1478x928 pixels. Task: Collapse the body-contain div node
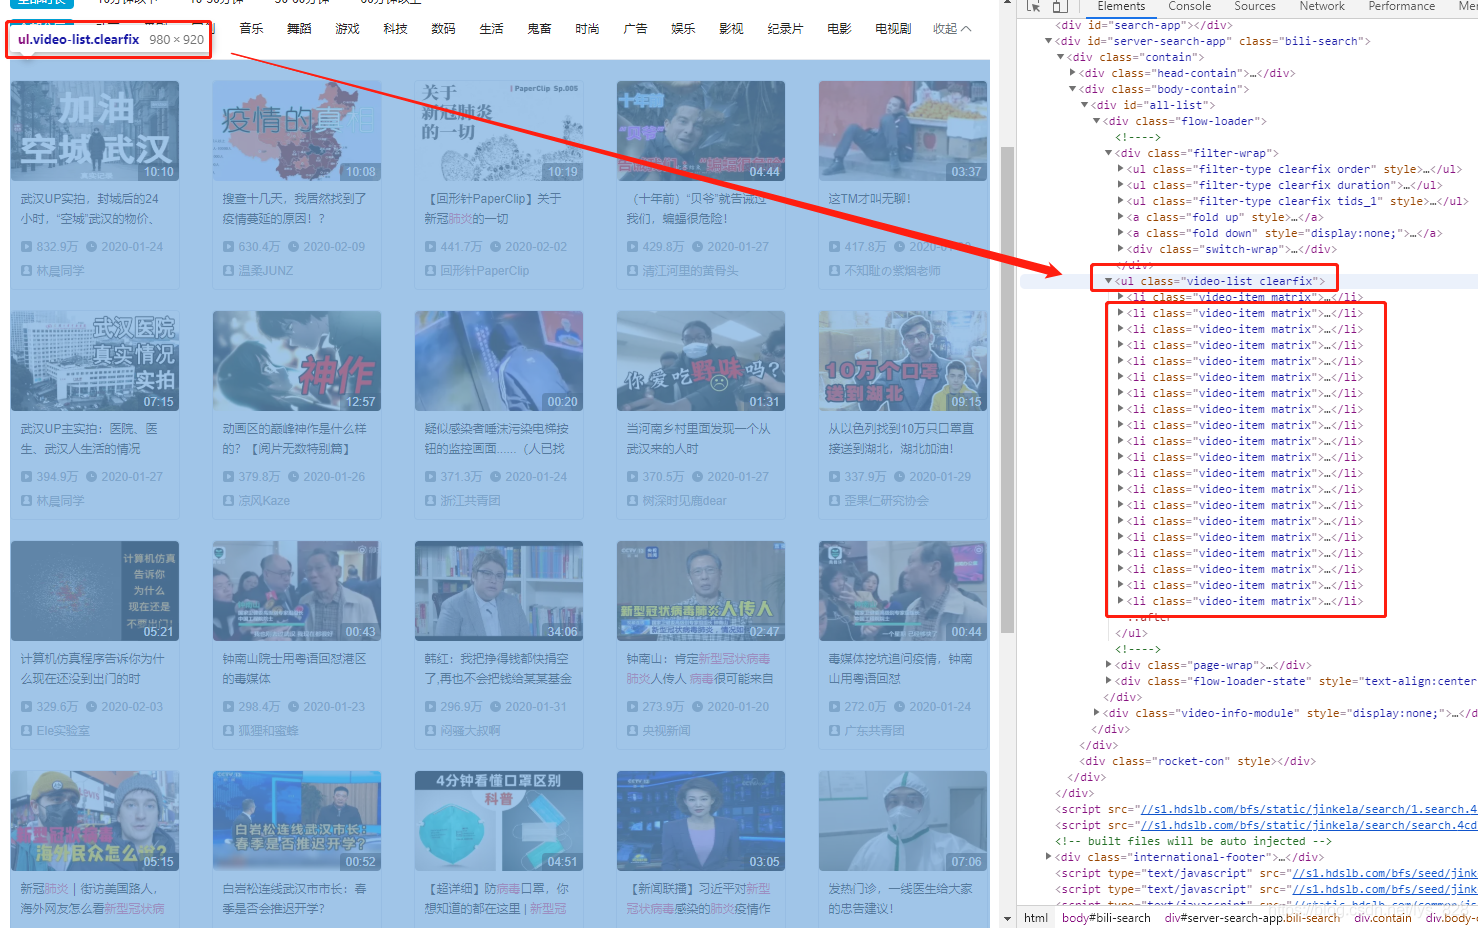(1072, 89)
